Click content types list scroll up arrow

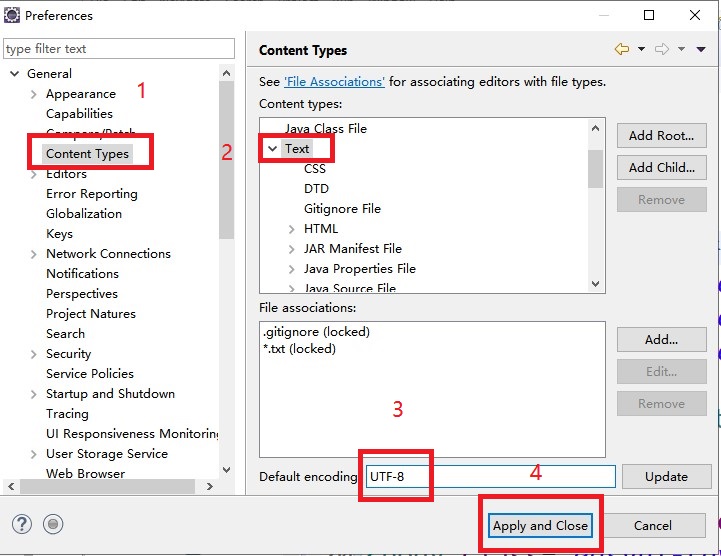click(x=595, y=128)
